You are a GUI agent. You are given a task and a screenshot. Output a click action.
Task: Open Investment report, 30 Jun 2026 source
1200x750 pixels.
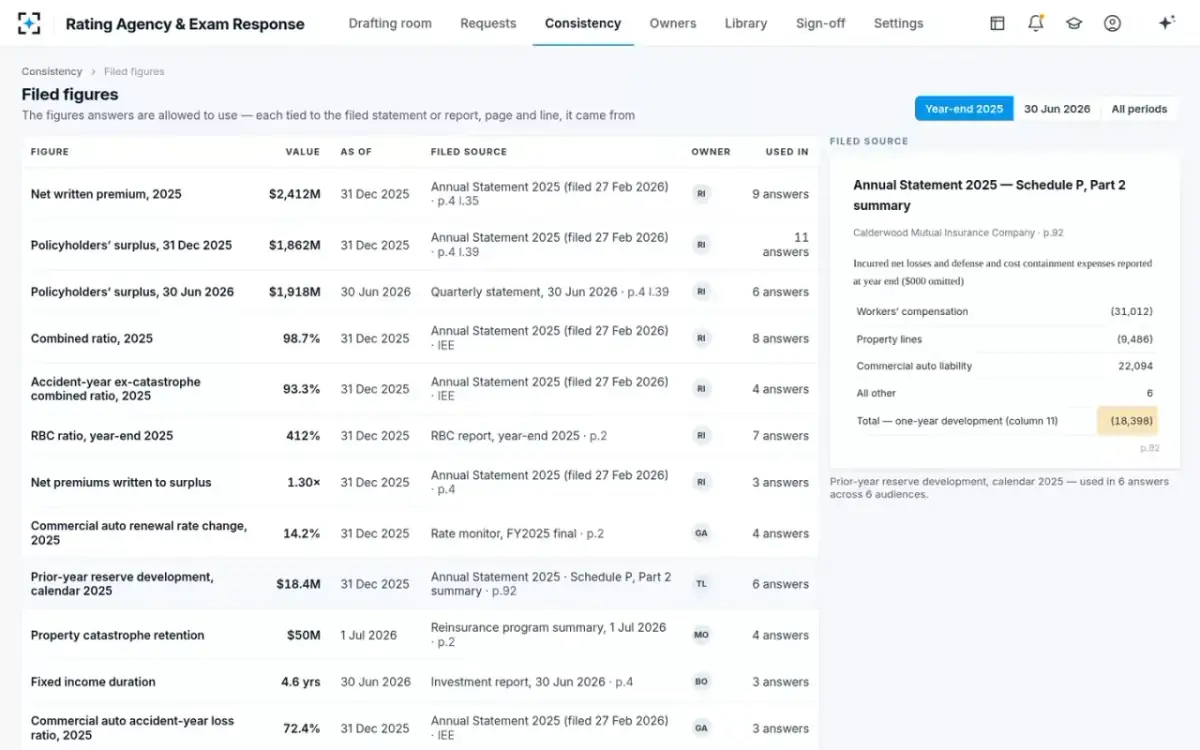[532, 682]
